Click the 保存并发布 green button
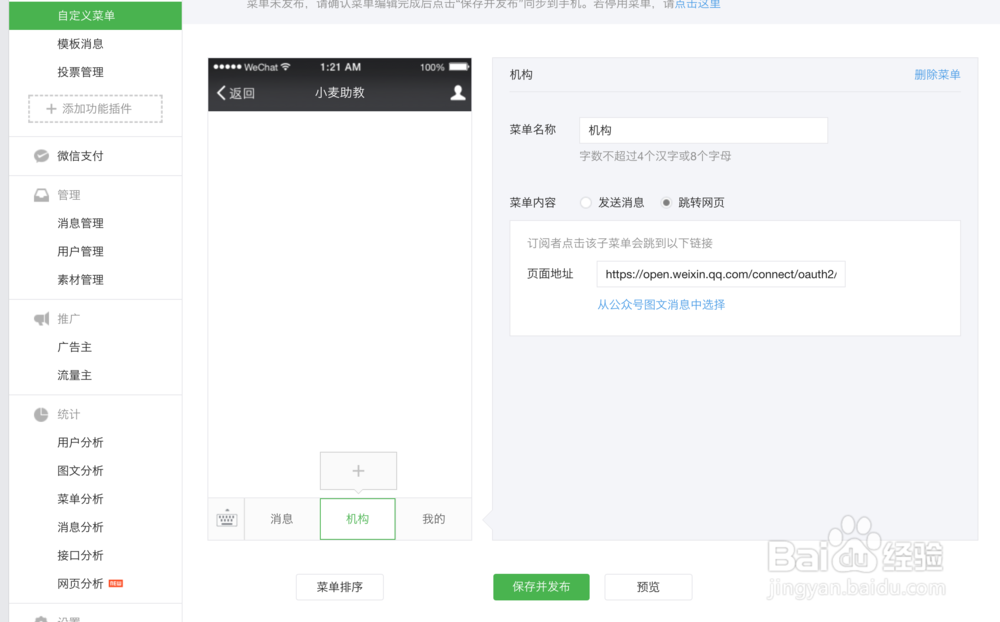 pos(541,587)
